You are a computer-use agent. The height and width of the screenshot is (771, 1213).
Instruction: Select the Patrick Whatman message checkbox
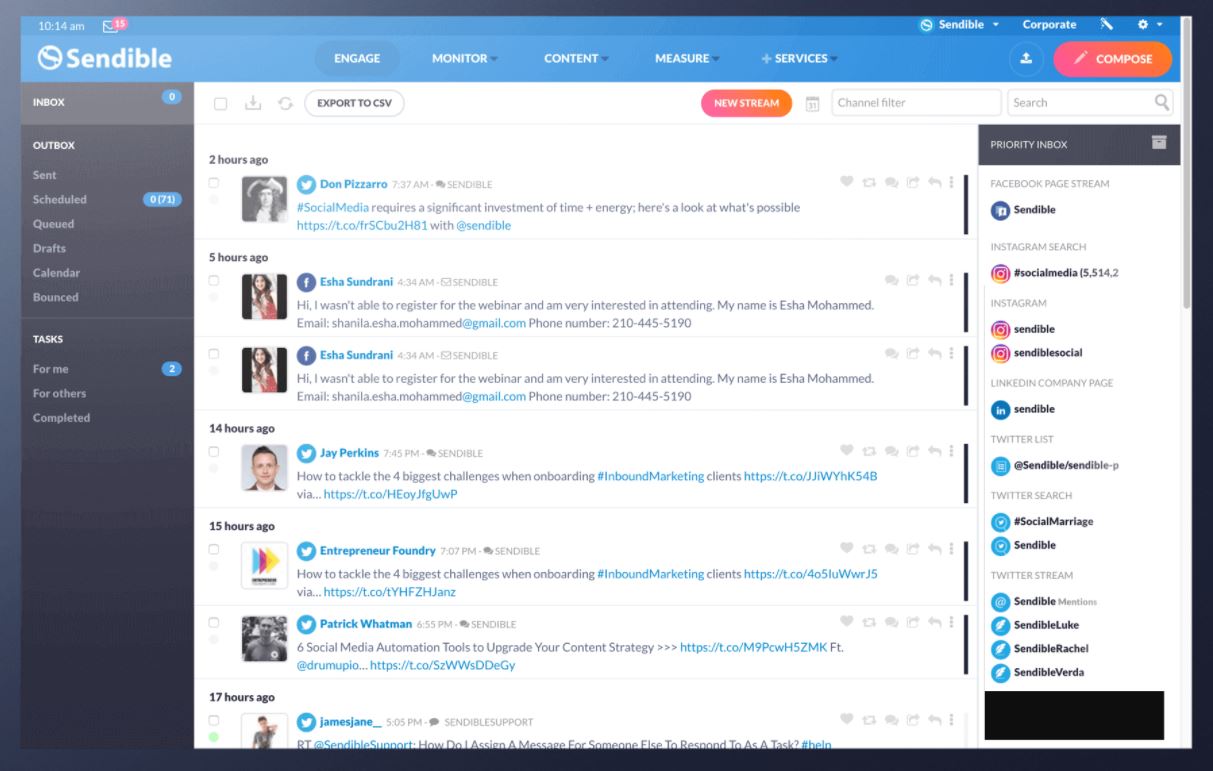[214, 623]
